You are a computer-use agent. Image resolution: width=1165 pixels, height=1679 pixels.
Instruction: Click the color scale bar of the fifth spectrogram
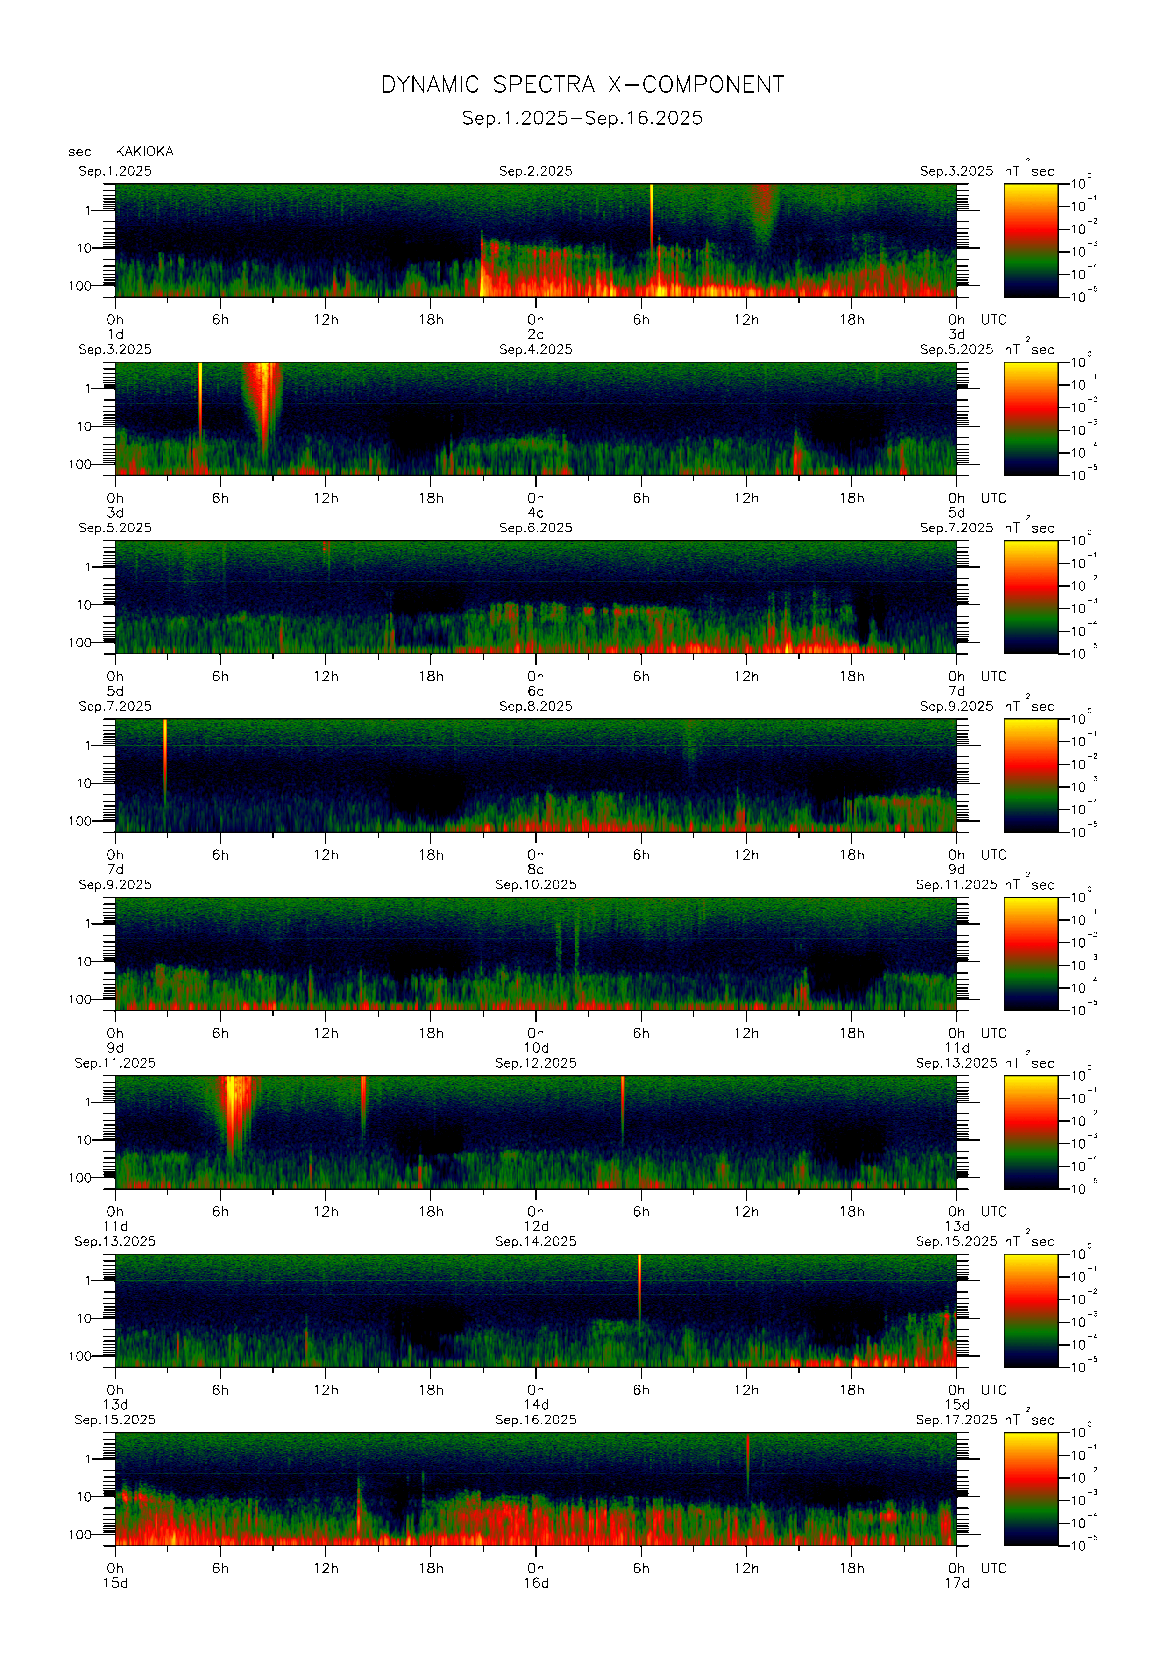click(1030, 953)
